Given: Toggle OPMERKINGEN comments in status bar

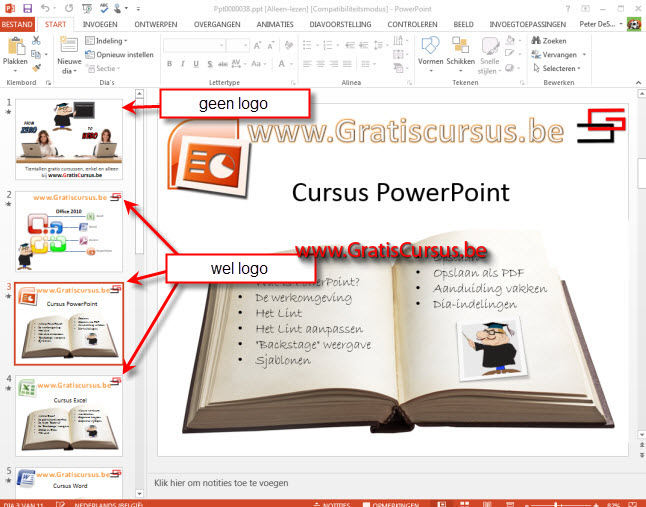Looking at the screenshot, I should click(391, 504).
